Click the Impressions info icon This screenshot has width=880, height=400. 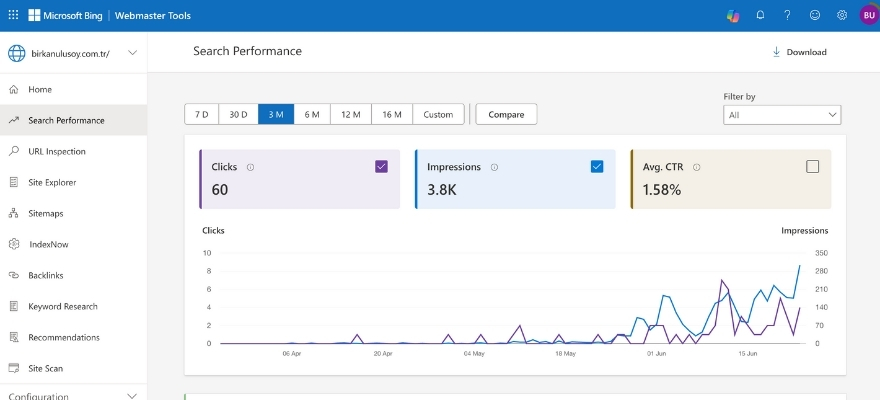(x=494, y=167)
